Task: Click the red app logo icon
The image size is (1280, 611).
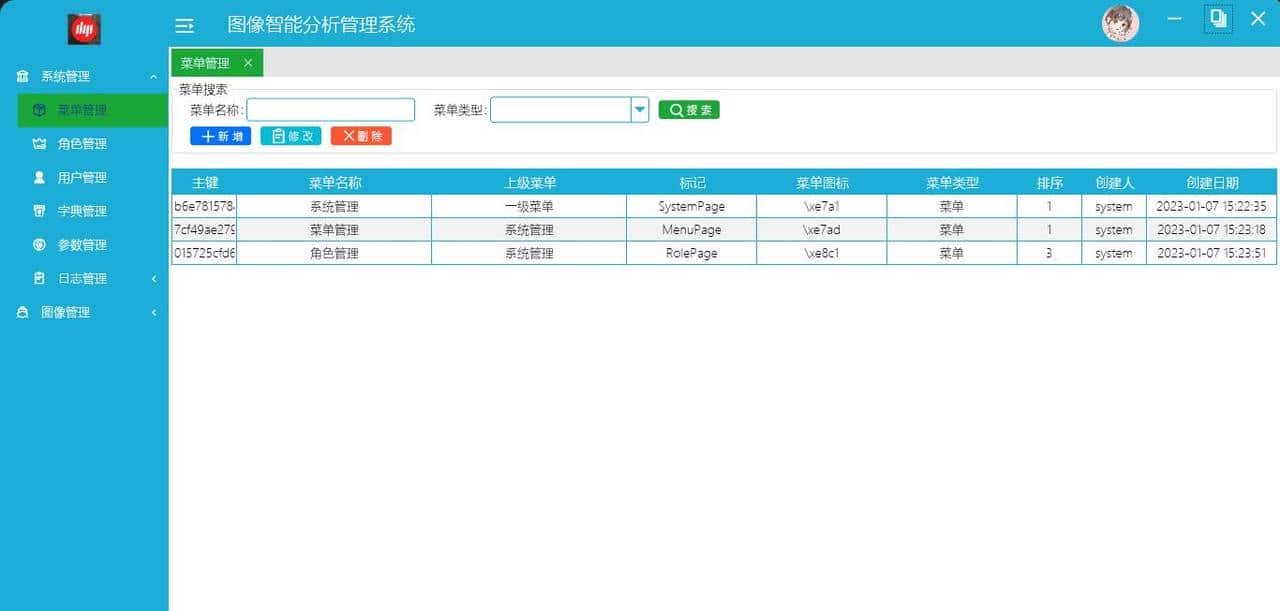Action: pos(84,29)
